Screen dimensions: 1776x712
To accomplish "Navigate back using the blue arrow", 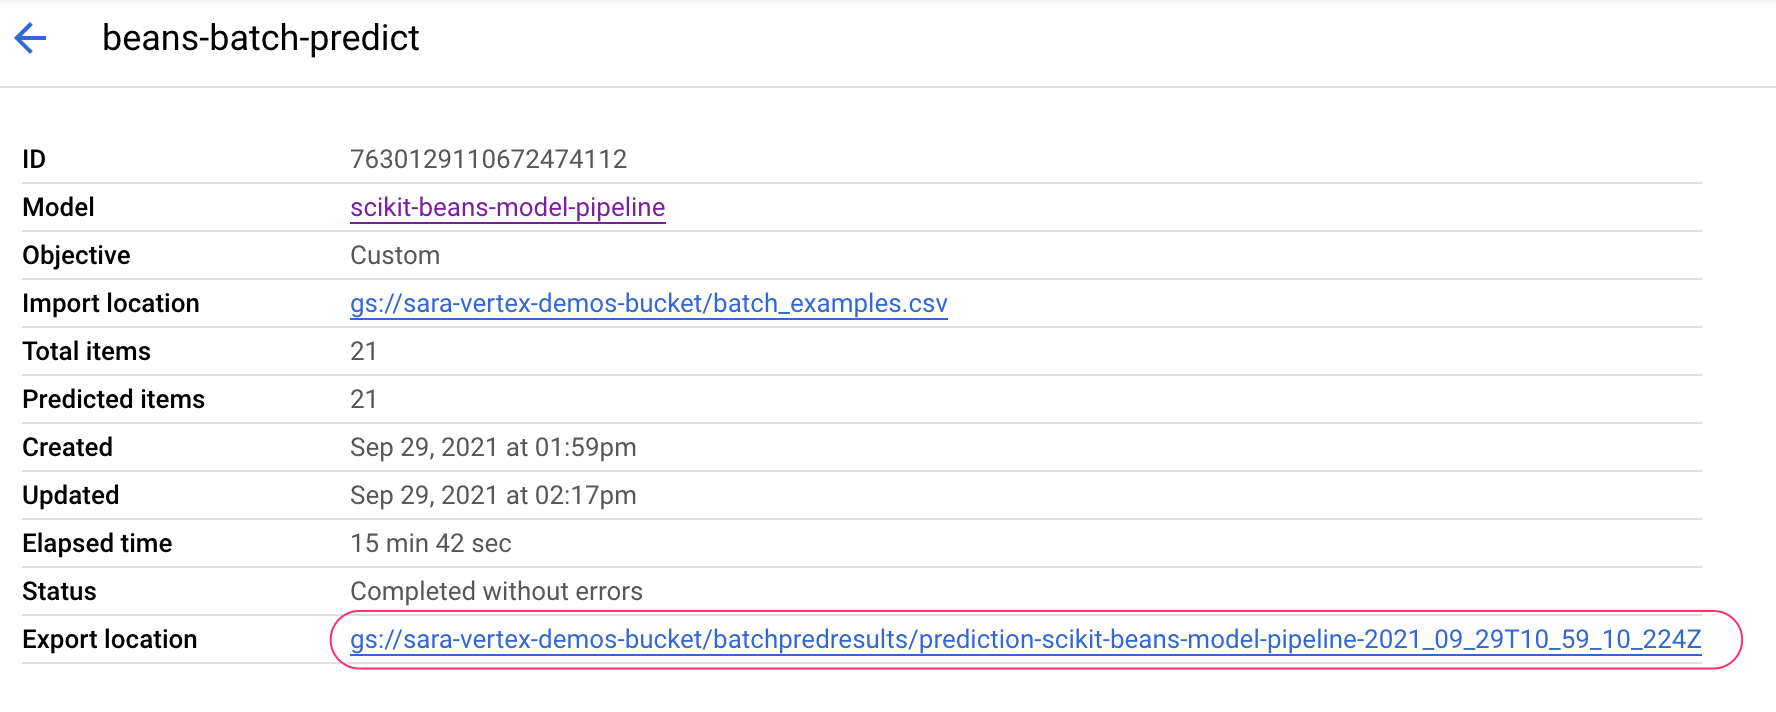I will coord(31,38).
